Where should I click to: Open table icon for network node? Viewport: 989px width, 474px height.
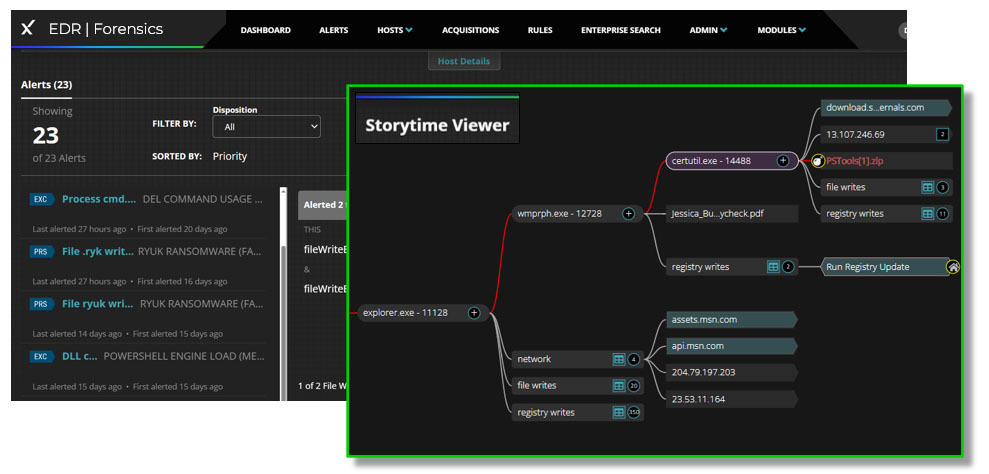[x=619, y=359]
